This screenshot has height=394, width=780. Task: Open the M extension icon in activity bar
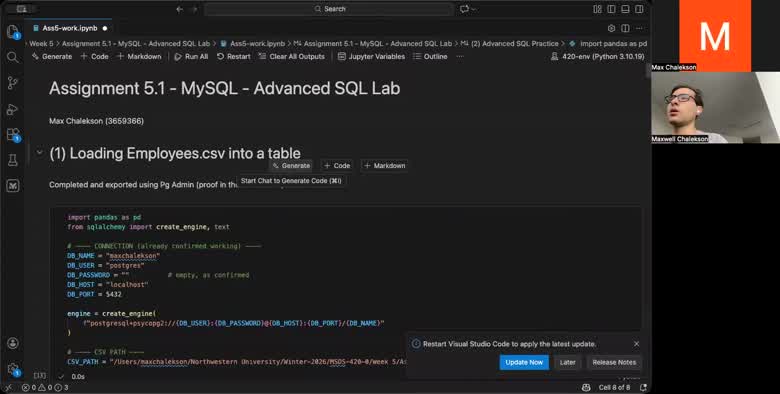click(13, 186)
